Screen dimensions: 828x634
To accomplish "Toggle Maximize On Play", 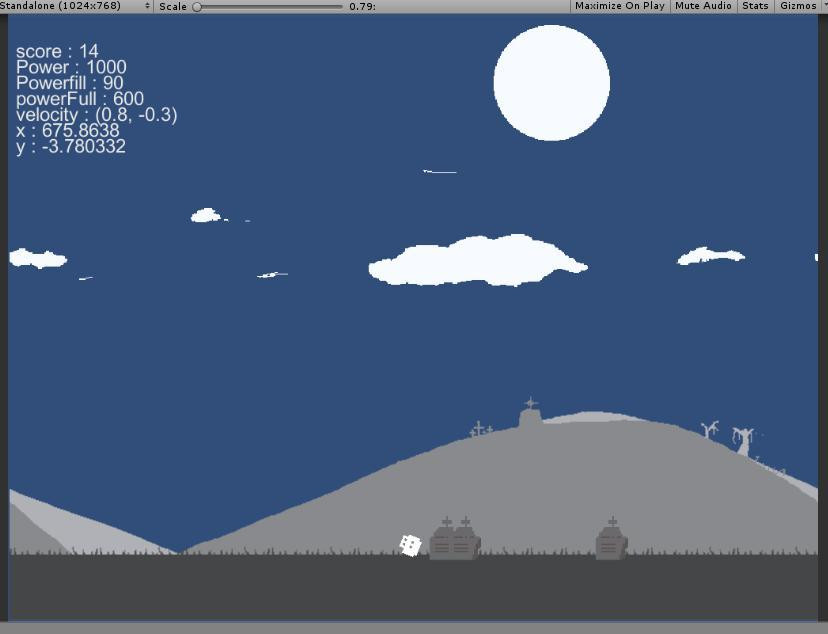I will [620, 6].
